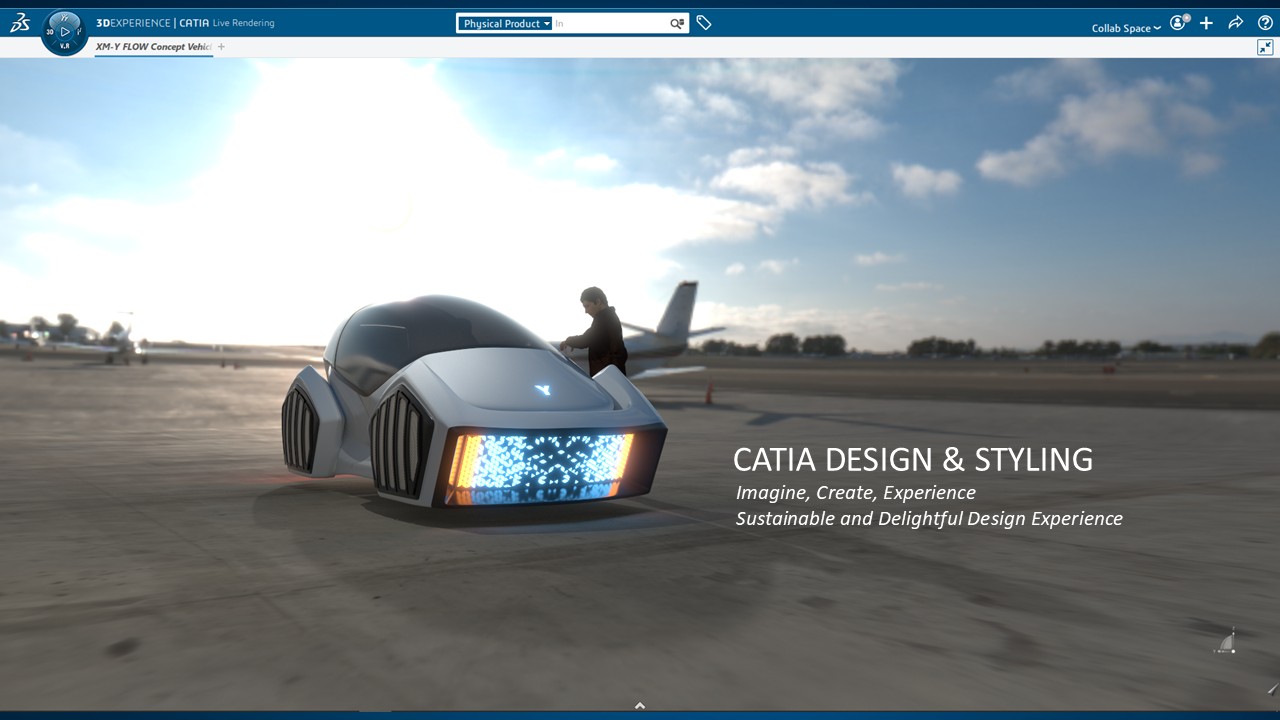Expand the Collab Space dropdown
This screenshot has width=1280, height=720.
click(1126, 28)
